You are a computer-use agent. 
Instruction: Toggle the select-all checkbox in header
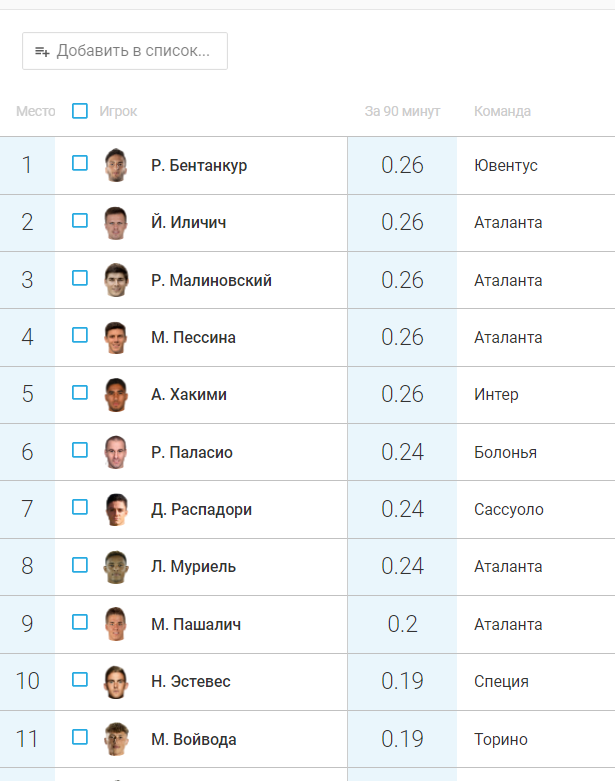[80, 111]
